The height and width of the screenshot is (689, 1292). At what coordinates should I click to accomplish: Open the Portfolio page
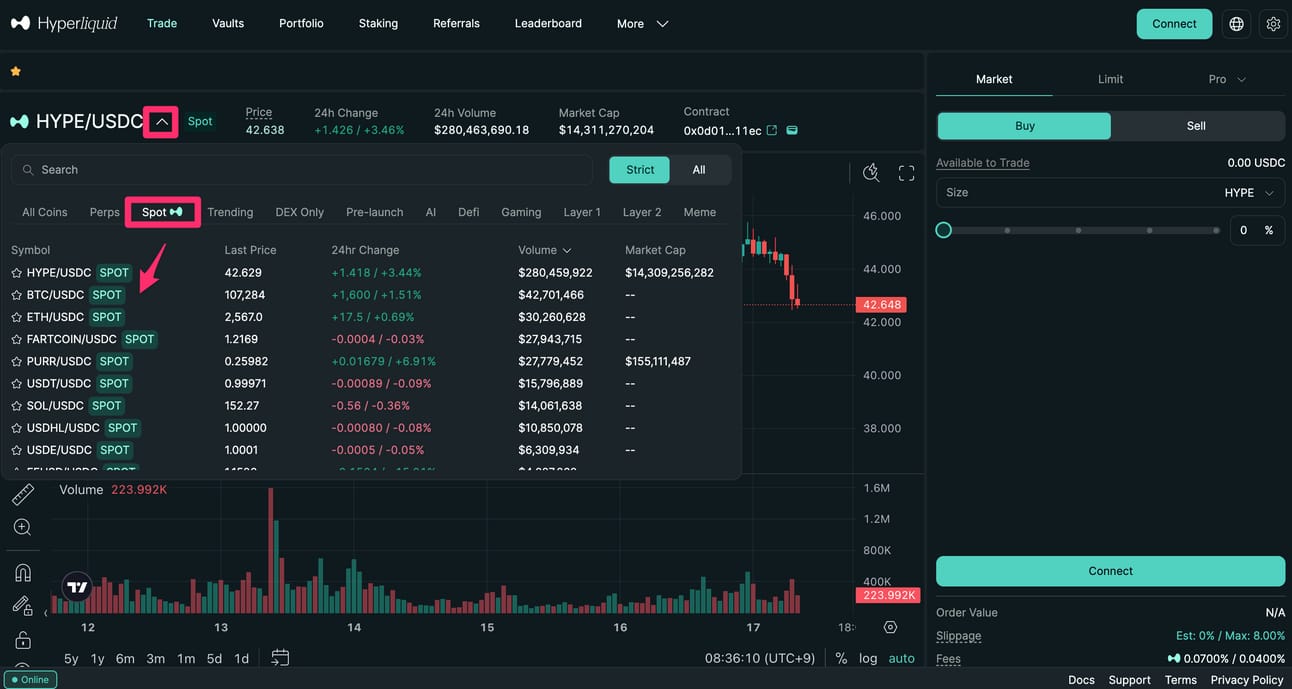[x=301, y=23]
